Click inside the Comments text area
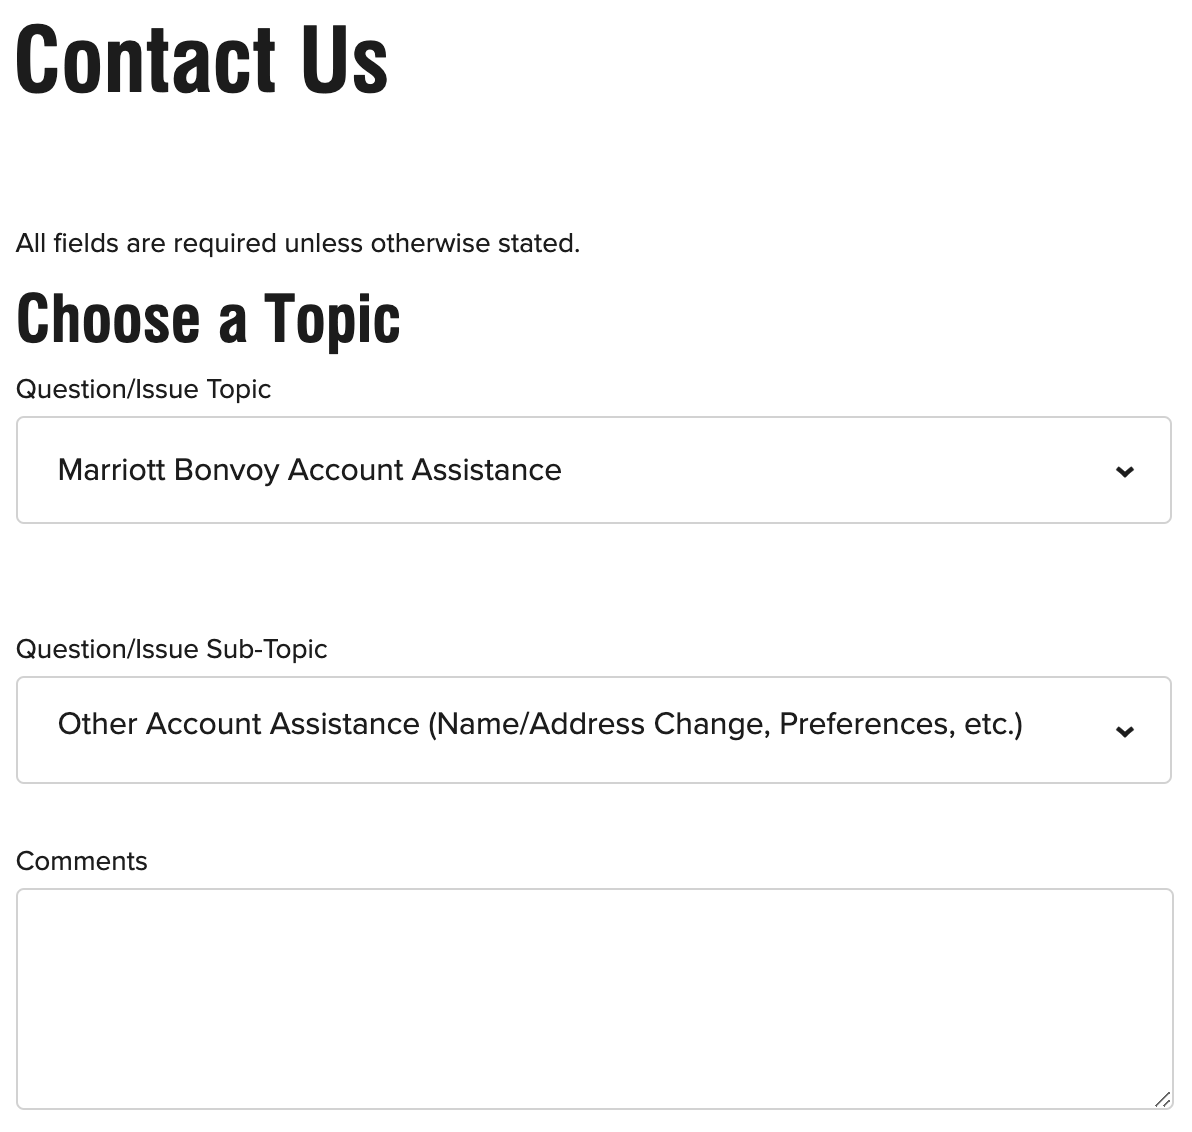 pos(593,998)
